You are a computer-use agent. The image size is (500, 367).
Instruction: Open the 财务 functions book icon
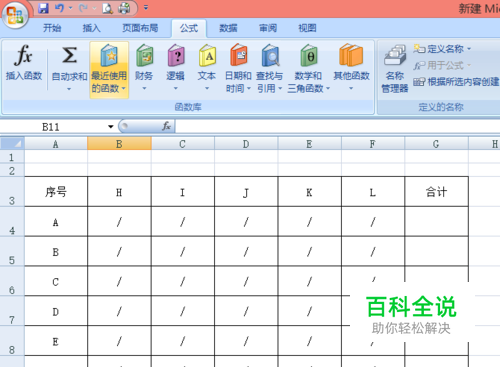(145, 55)
